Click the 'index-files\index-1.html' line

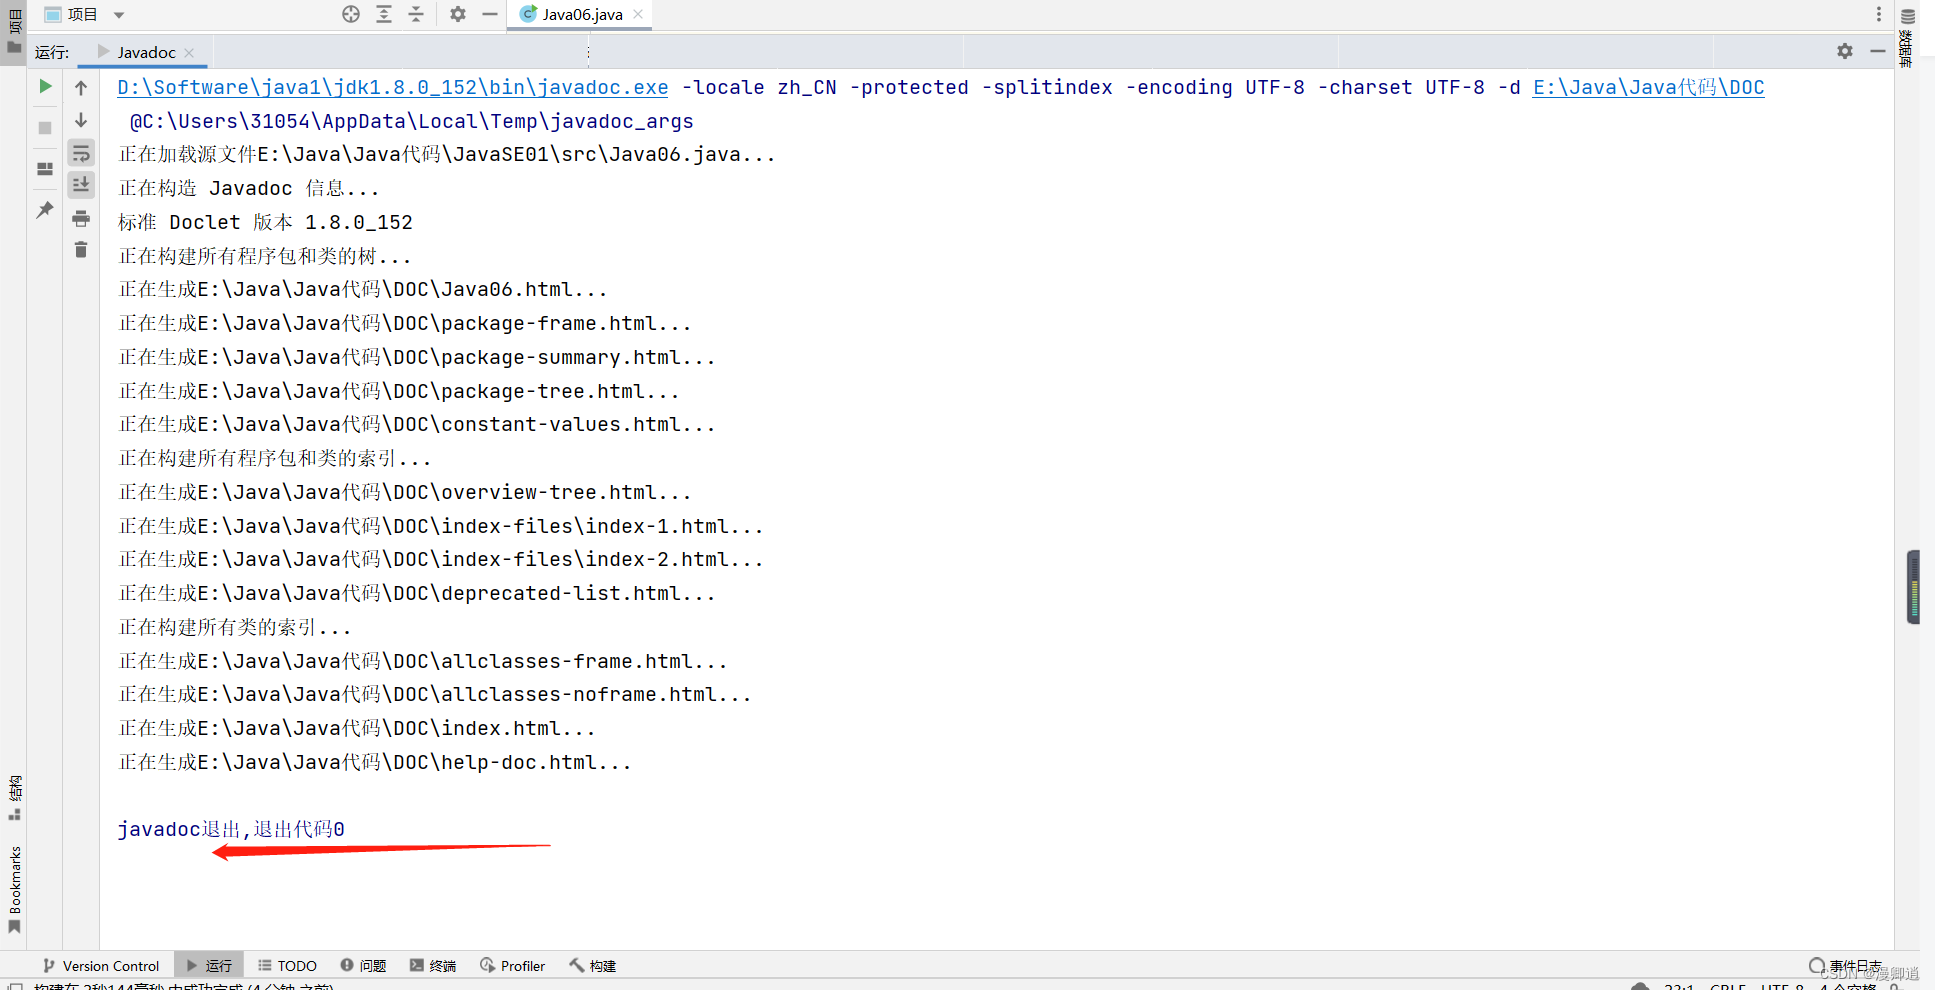click(x=440, y=526)
